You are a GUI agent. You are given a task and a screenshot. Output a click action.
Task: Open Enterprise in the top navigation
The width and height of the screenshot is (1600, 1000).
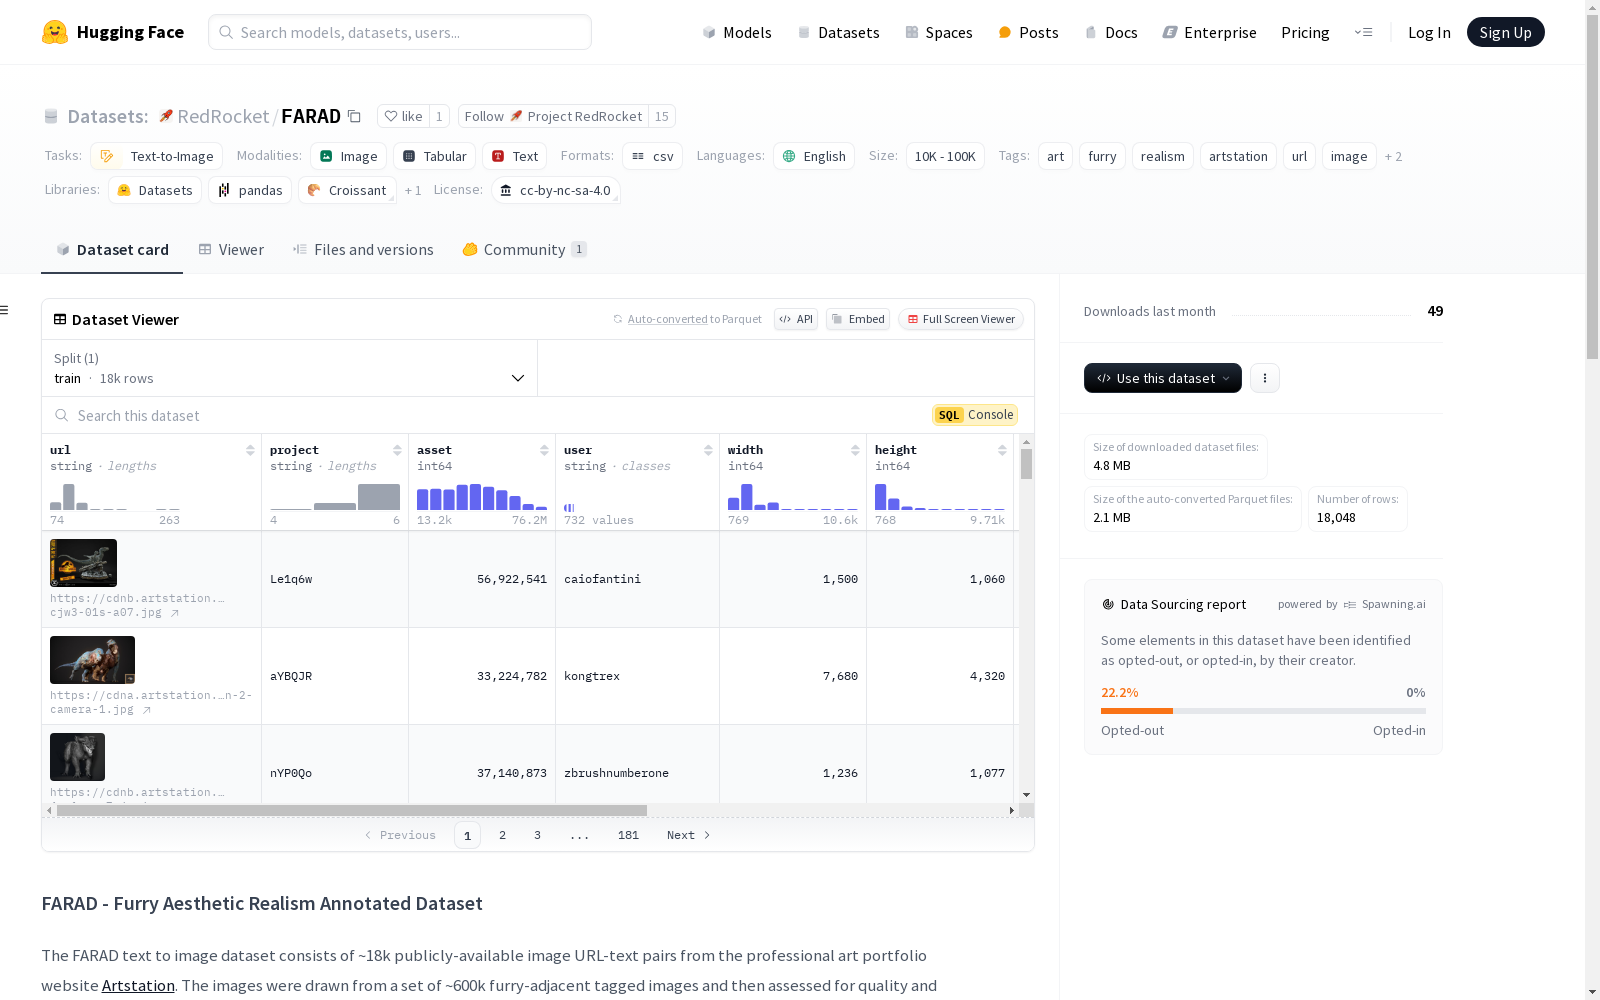coord(1209,32)
